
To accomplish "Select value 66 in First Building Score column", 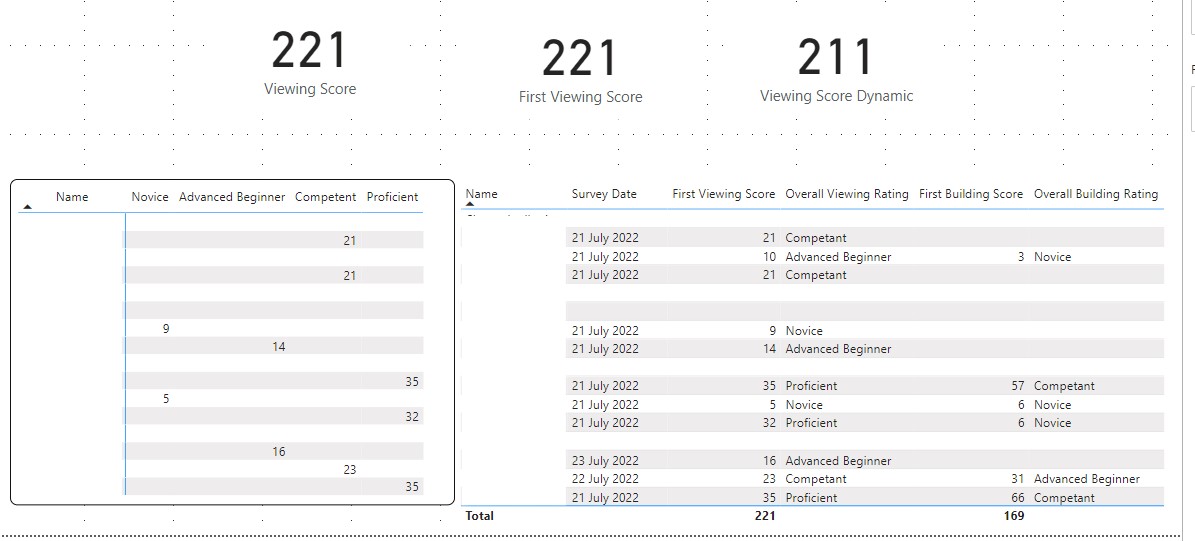I will [1017, 498].
